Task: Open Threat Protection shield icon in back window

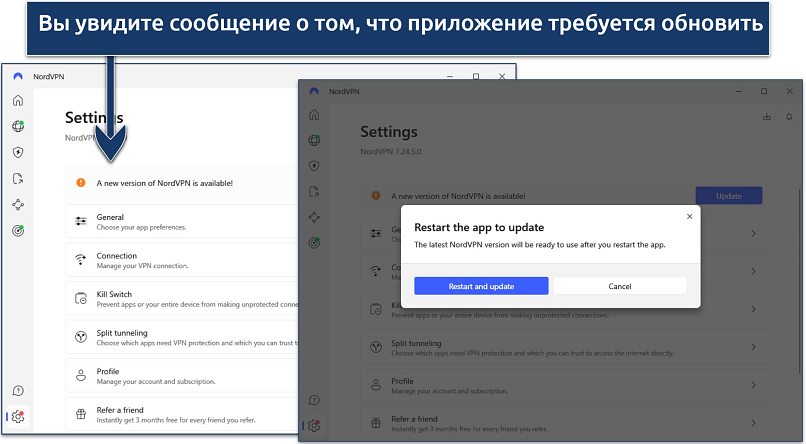Action: 18,152
